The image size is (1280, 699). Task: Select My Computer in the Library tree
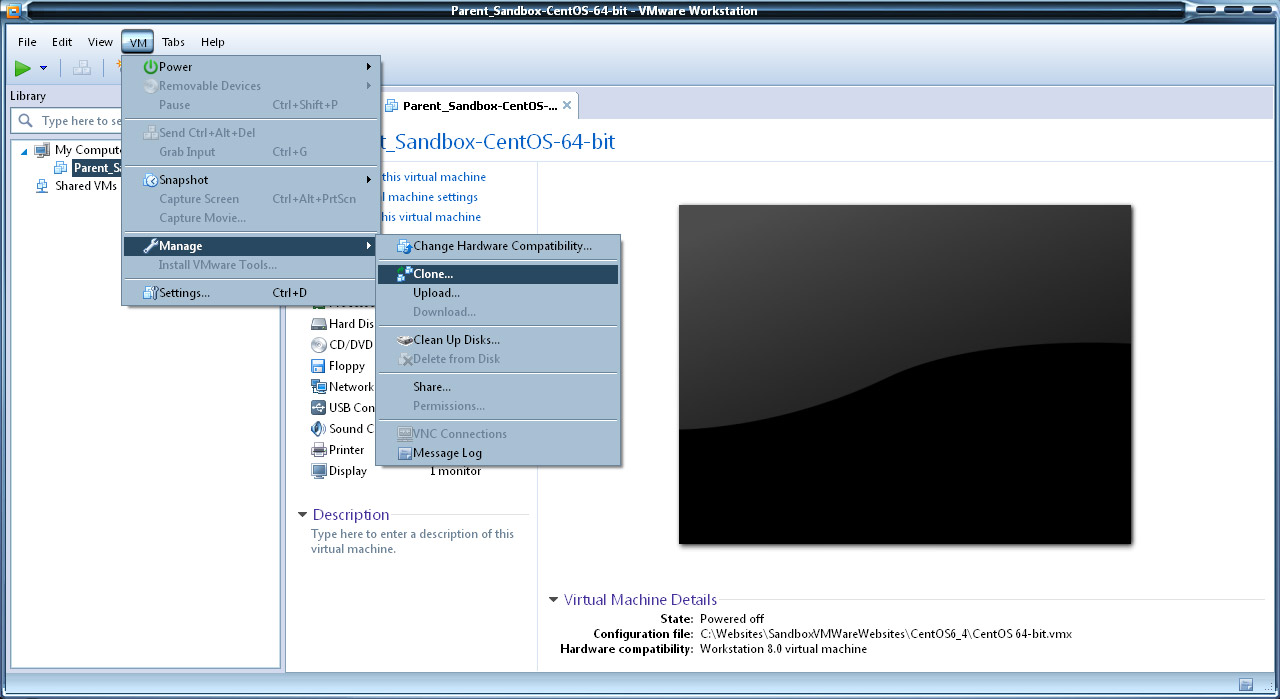(x=88, y=150)
